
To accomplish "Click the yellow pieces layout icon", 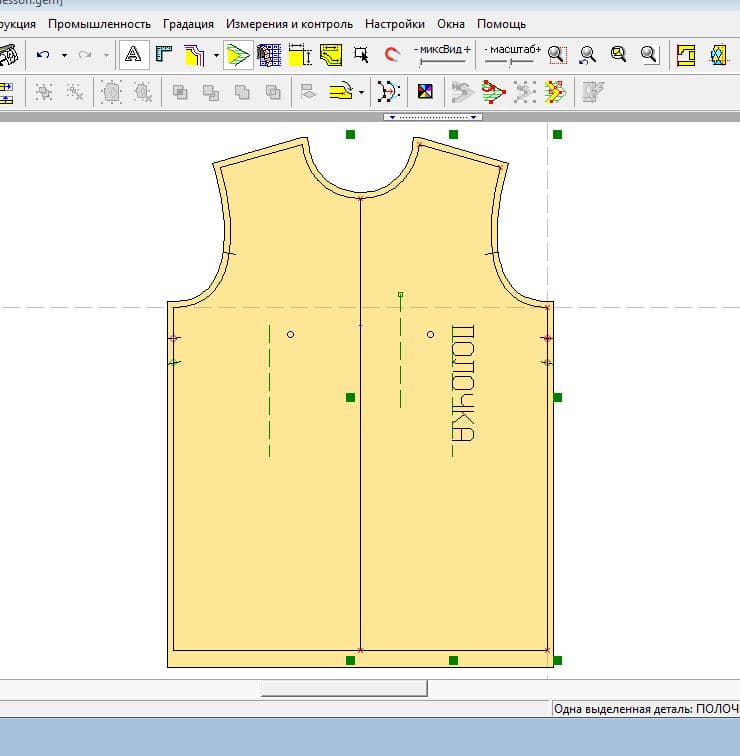I will point(686,55).
